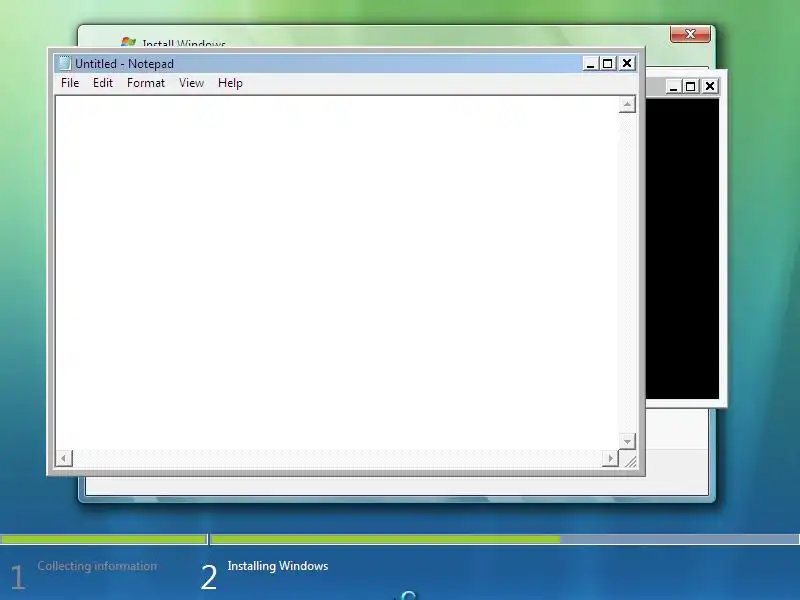Screen dimensions: 800x600
Task: Close the Untitled - Notepad window
Action: [x=627, y=63]
